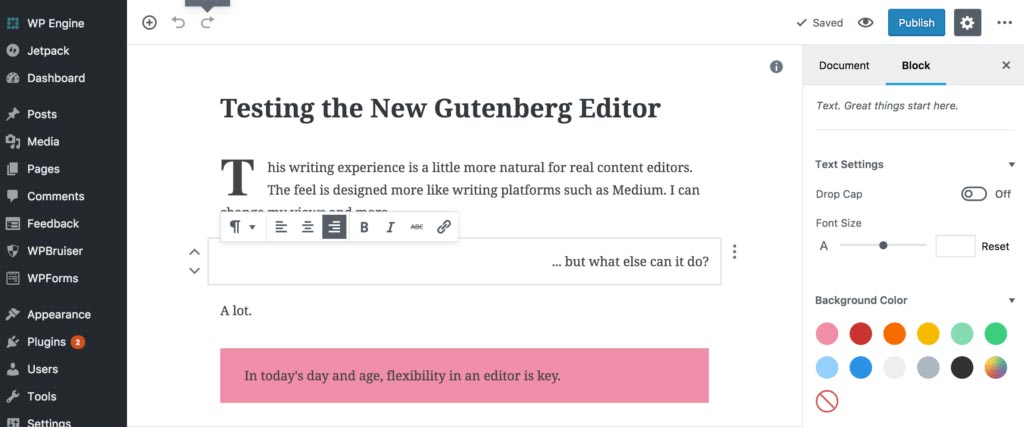This screenshot has height=427, width=1024.
Task: Open settings with the gear icon
Action: 967,23
